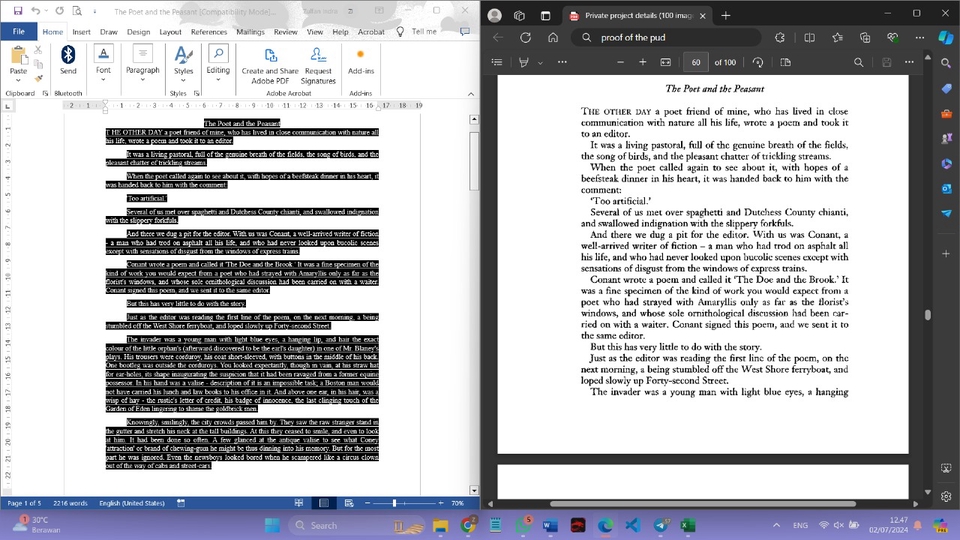Activate the Format Painter brush
This screenshot has width=960, height=540.
38,78
